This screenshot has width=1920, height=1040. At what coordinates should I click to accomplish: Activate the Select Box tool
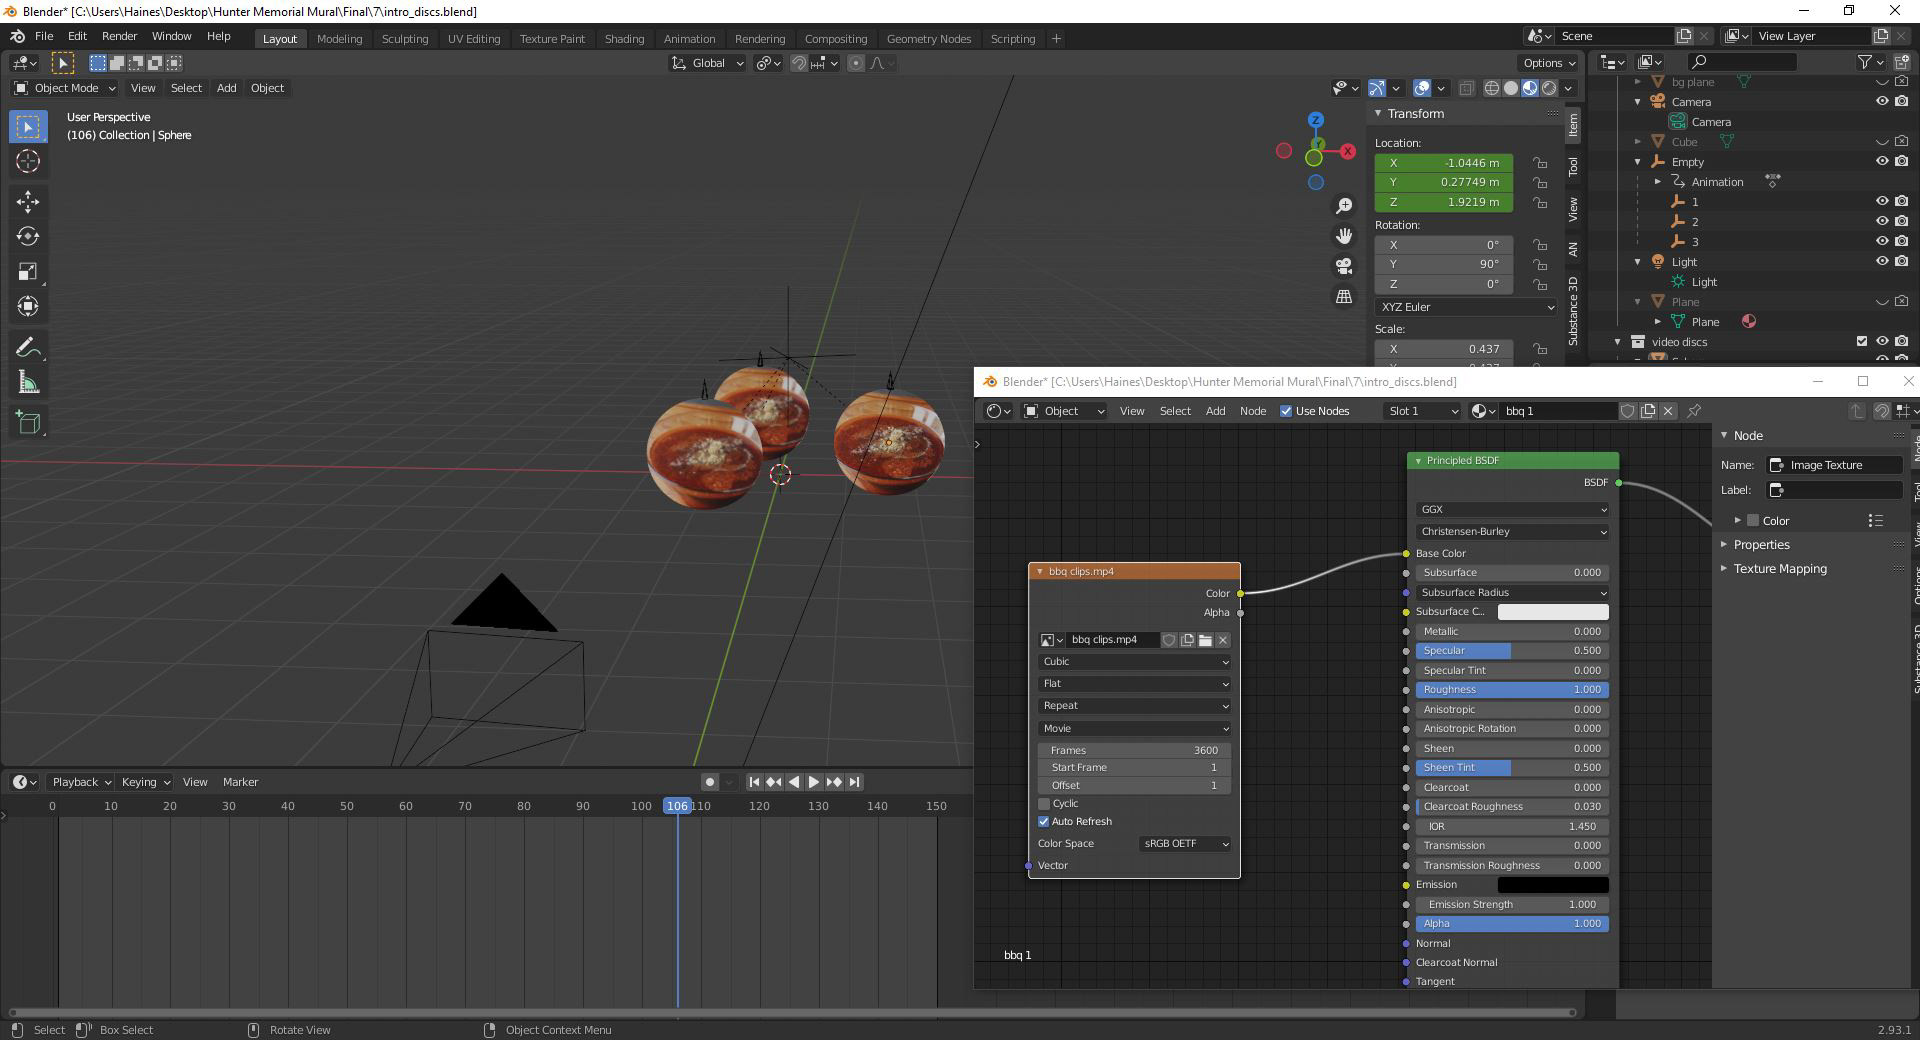[28, 127]
